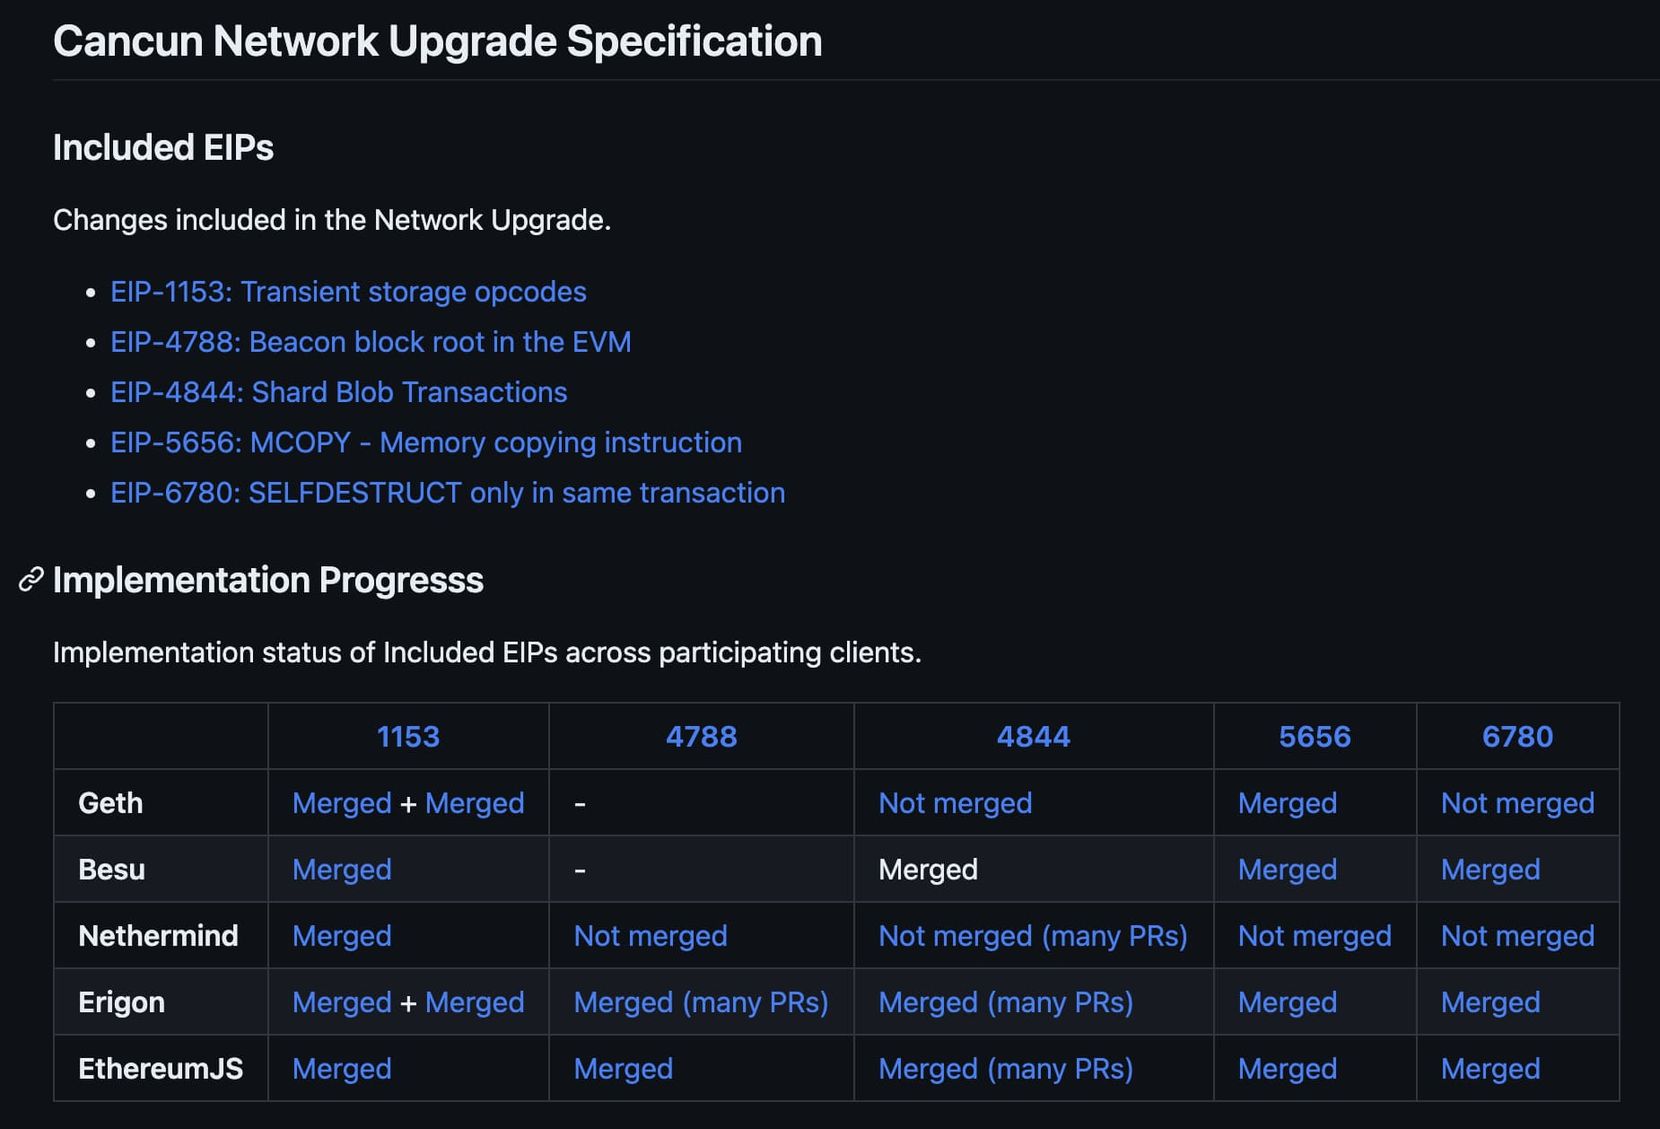Open Nethermind's Not merged link for 4788

(650, 936)
